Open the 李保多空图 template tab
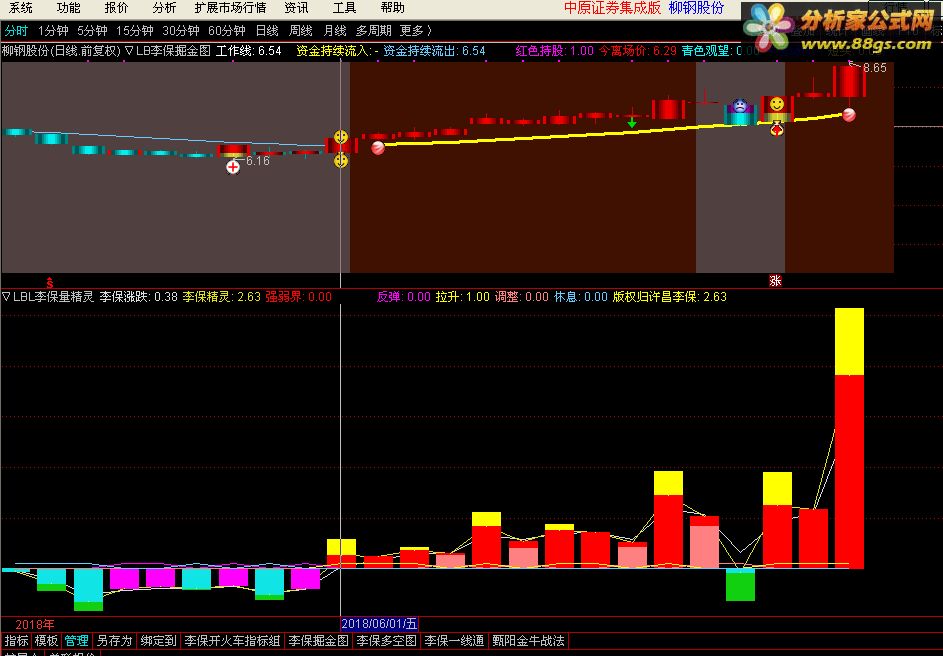Viewport: 943px width, 656px height. [x=386, y=641]
